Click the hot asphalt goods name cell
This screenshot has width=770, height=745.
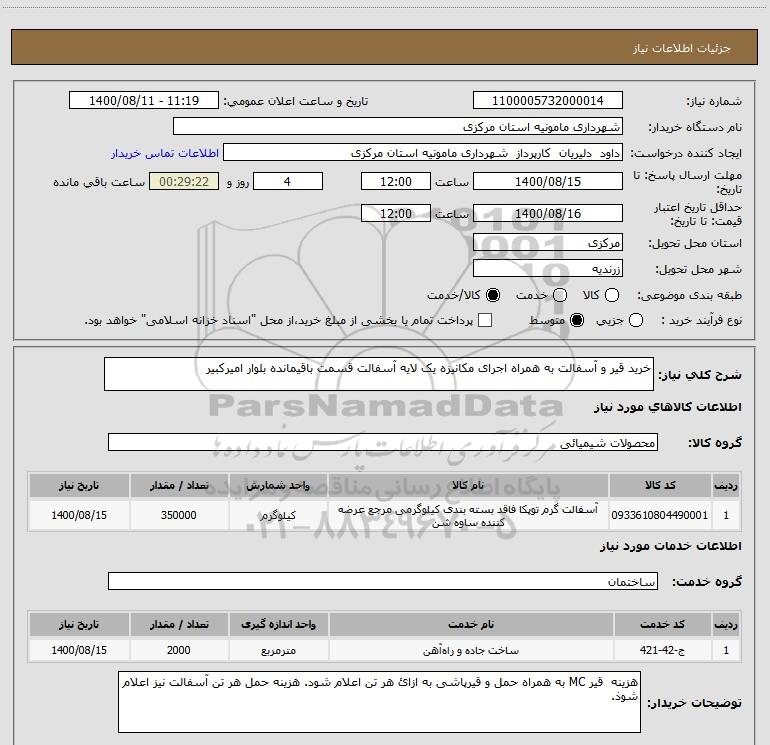(468, 515)
